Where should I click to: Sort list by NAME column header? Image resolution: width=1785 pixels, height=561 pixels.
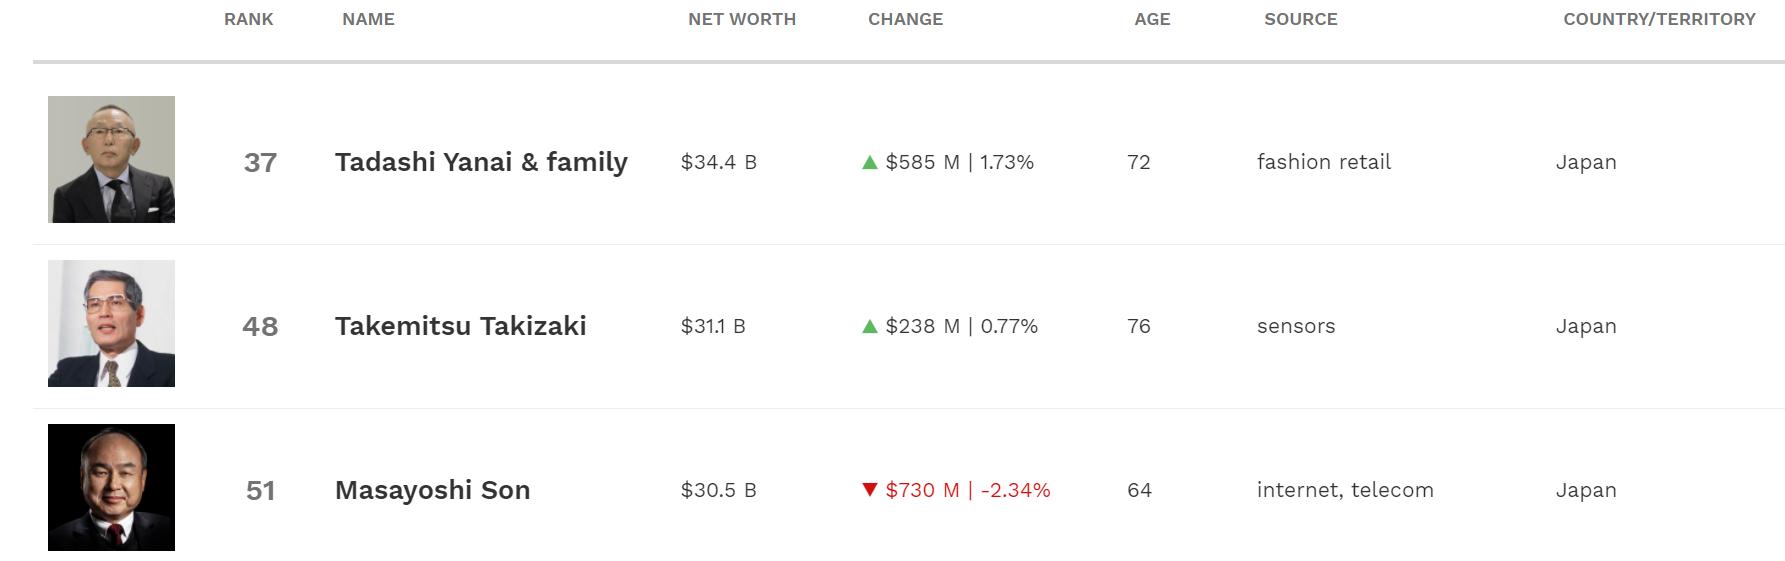[x=368, y=19]
